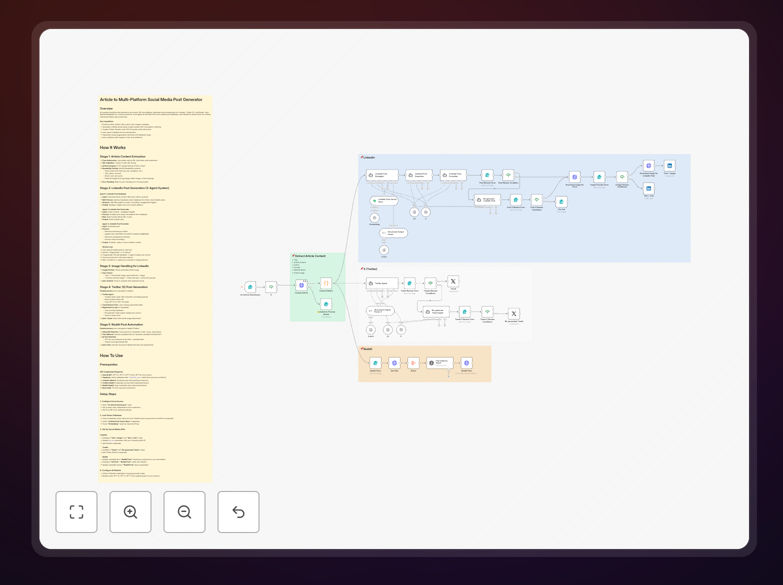Select the last purple node in the Reddit section
This screenshot has height=585, width=783.
pyautogui.click(x=466, y=363)
